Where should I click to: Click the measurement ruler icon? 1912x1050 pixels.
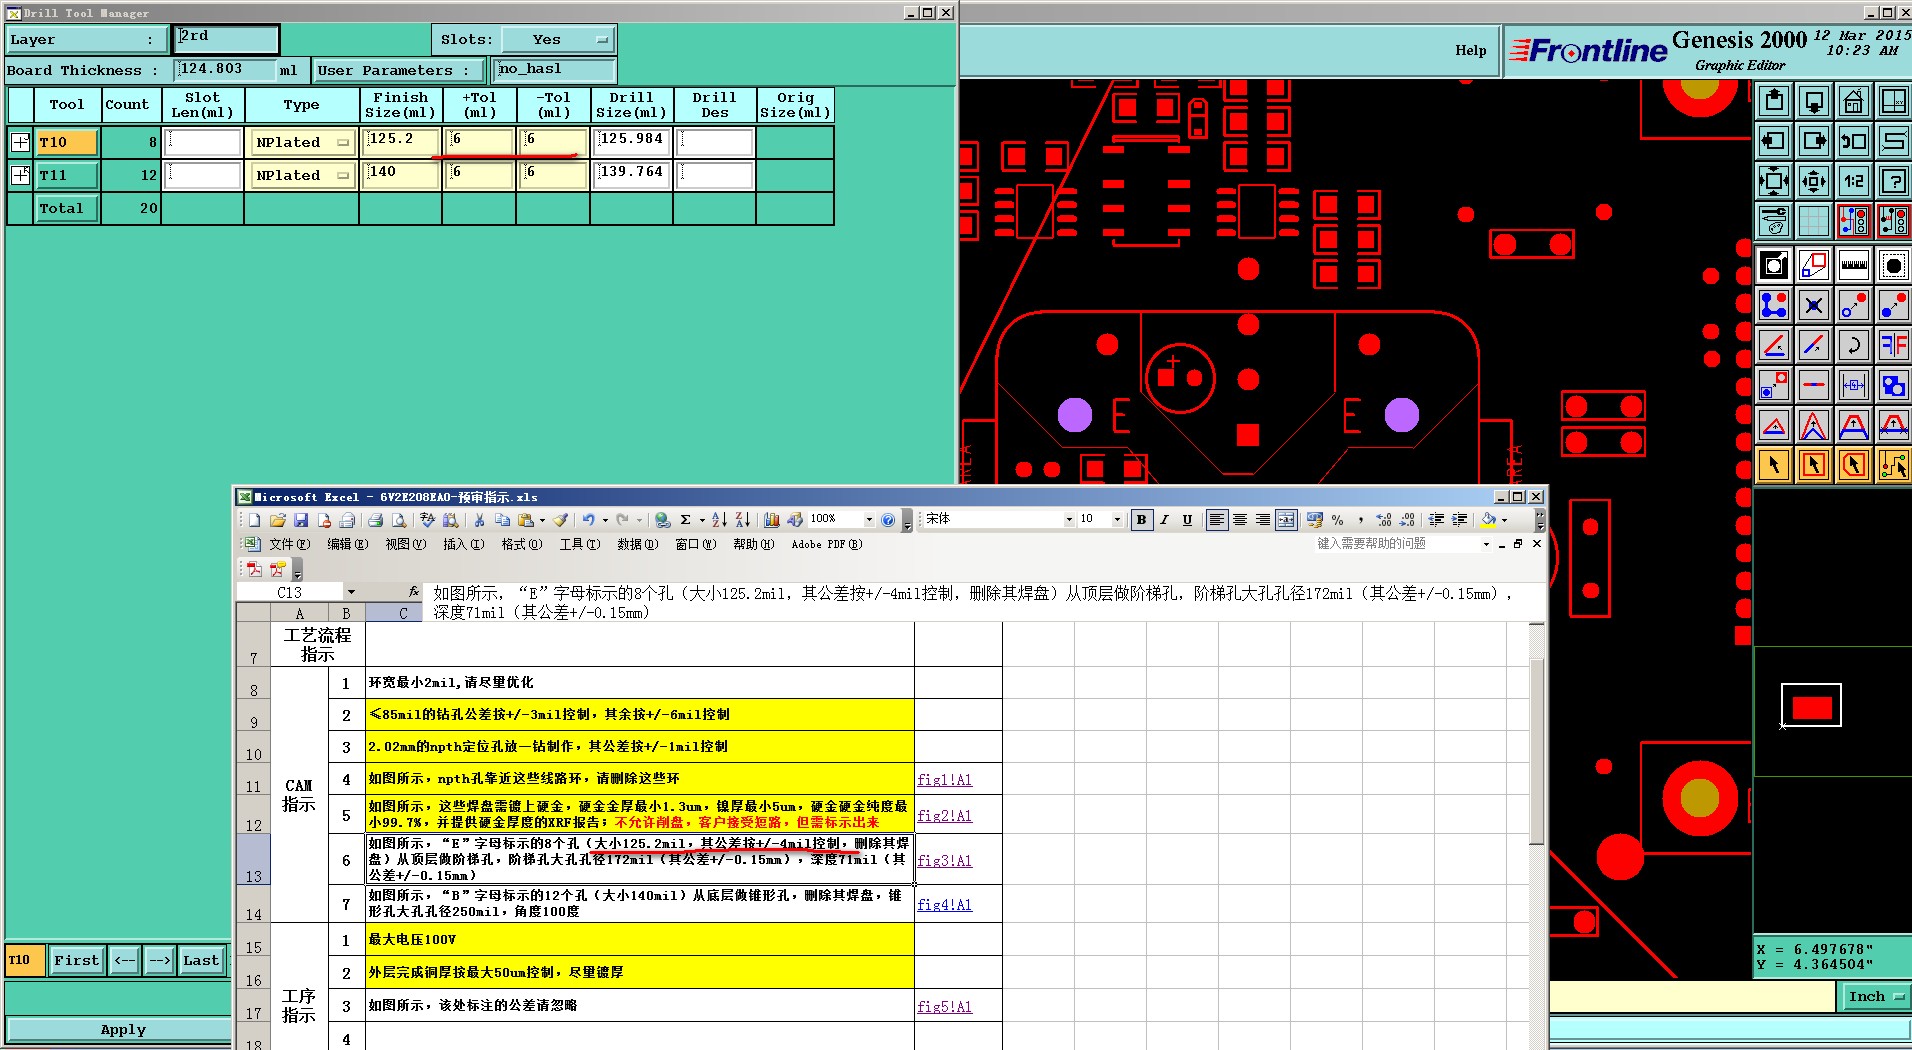[1853, 265]
